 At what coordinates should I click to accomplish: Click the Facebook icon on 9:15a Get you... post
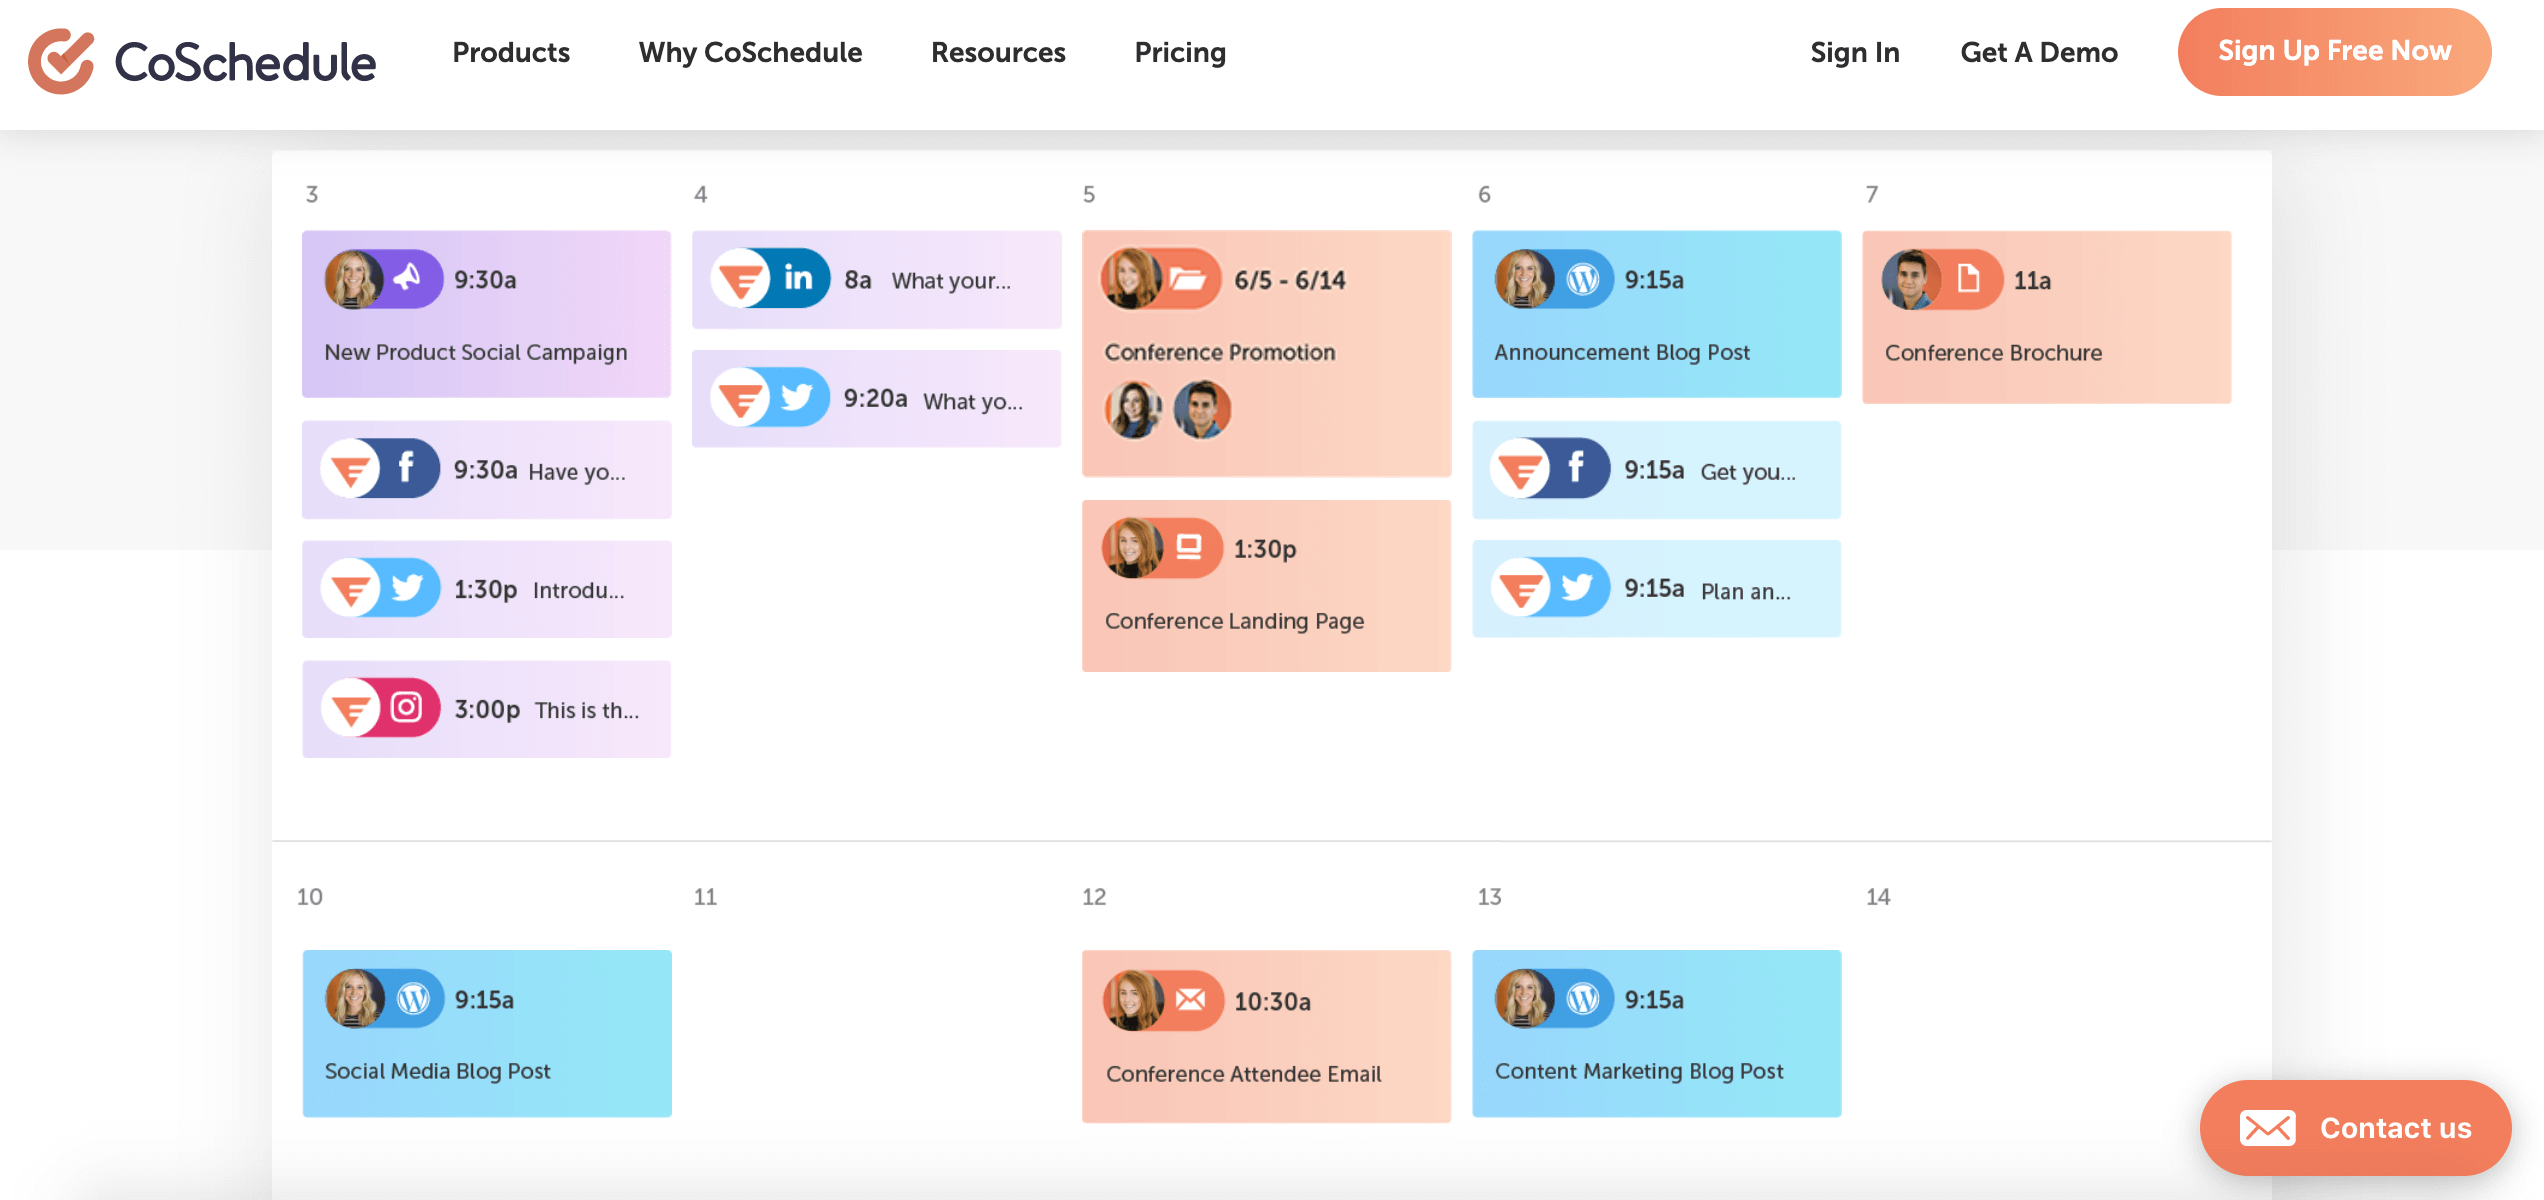click(x=1576, y=468)
